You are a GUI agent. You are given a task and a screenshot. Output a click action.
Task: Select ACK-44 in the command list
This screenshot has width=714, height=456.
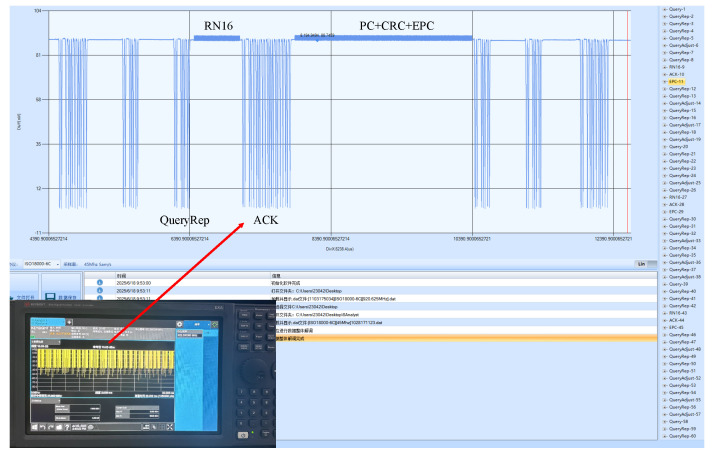(677, 320)
